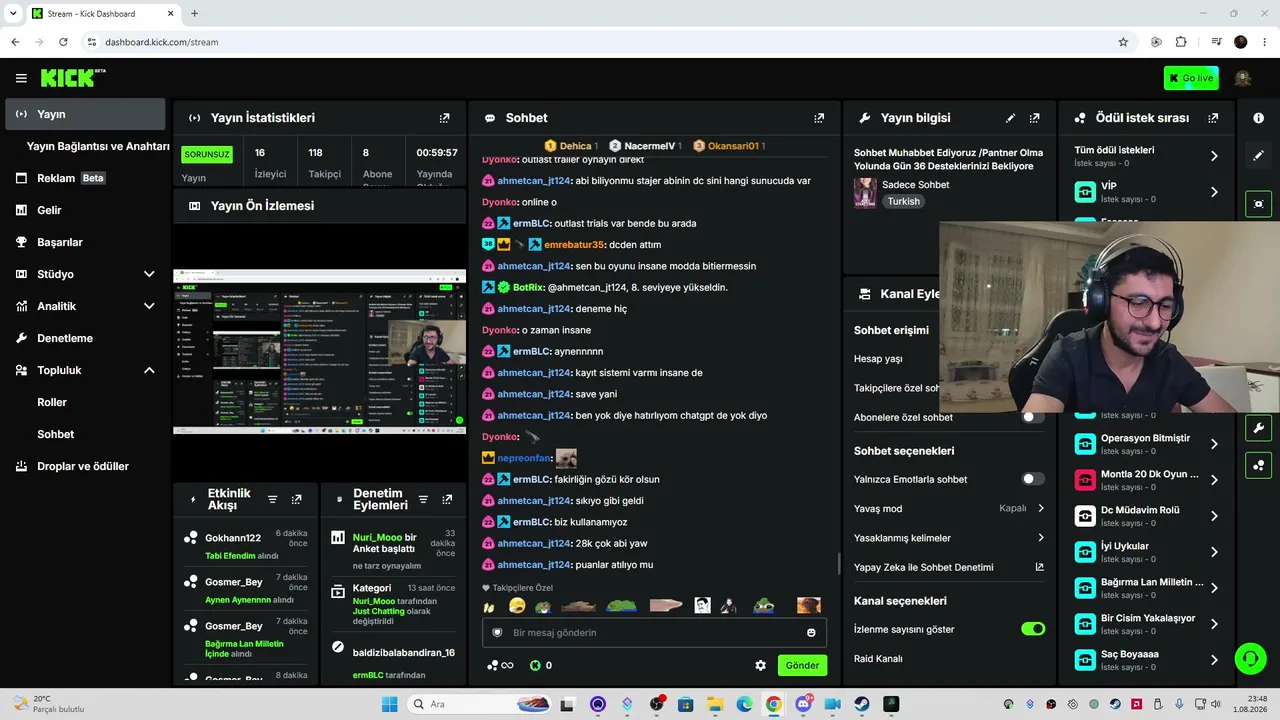Open the Sadece Sohbet category
The image size is (1280, 720).
[x=916, y=185]
